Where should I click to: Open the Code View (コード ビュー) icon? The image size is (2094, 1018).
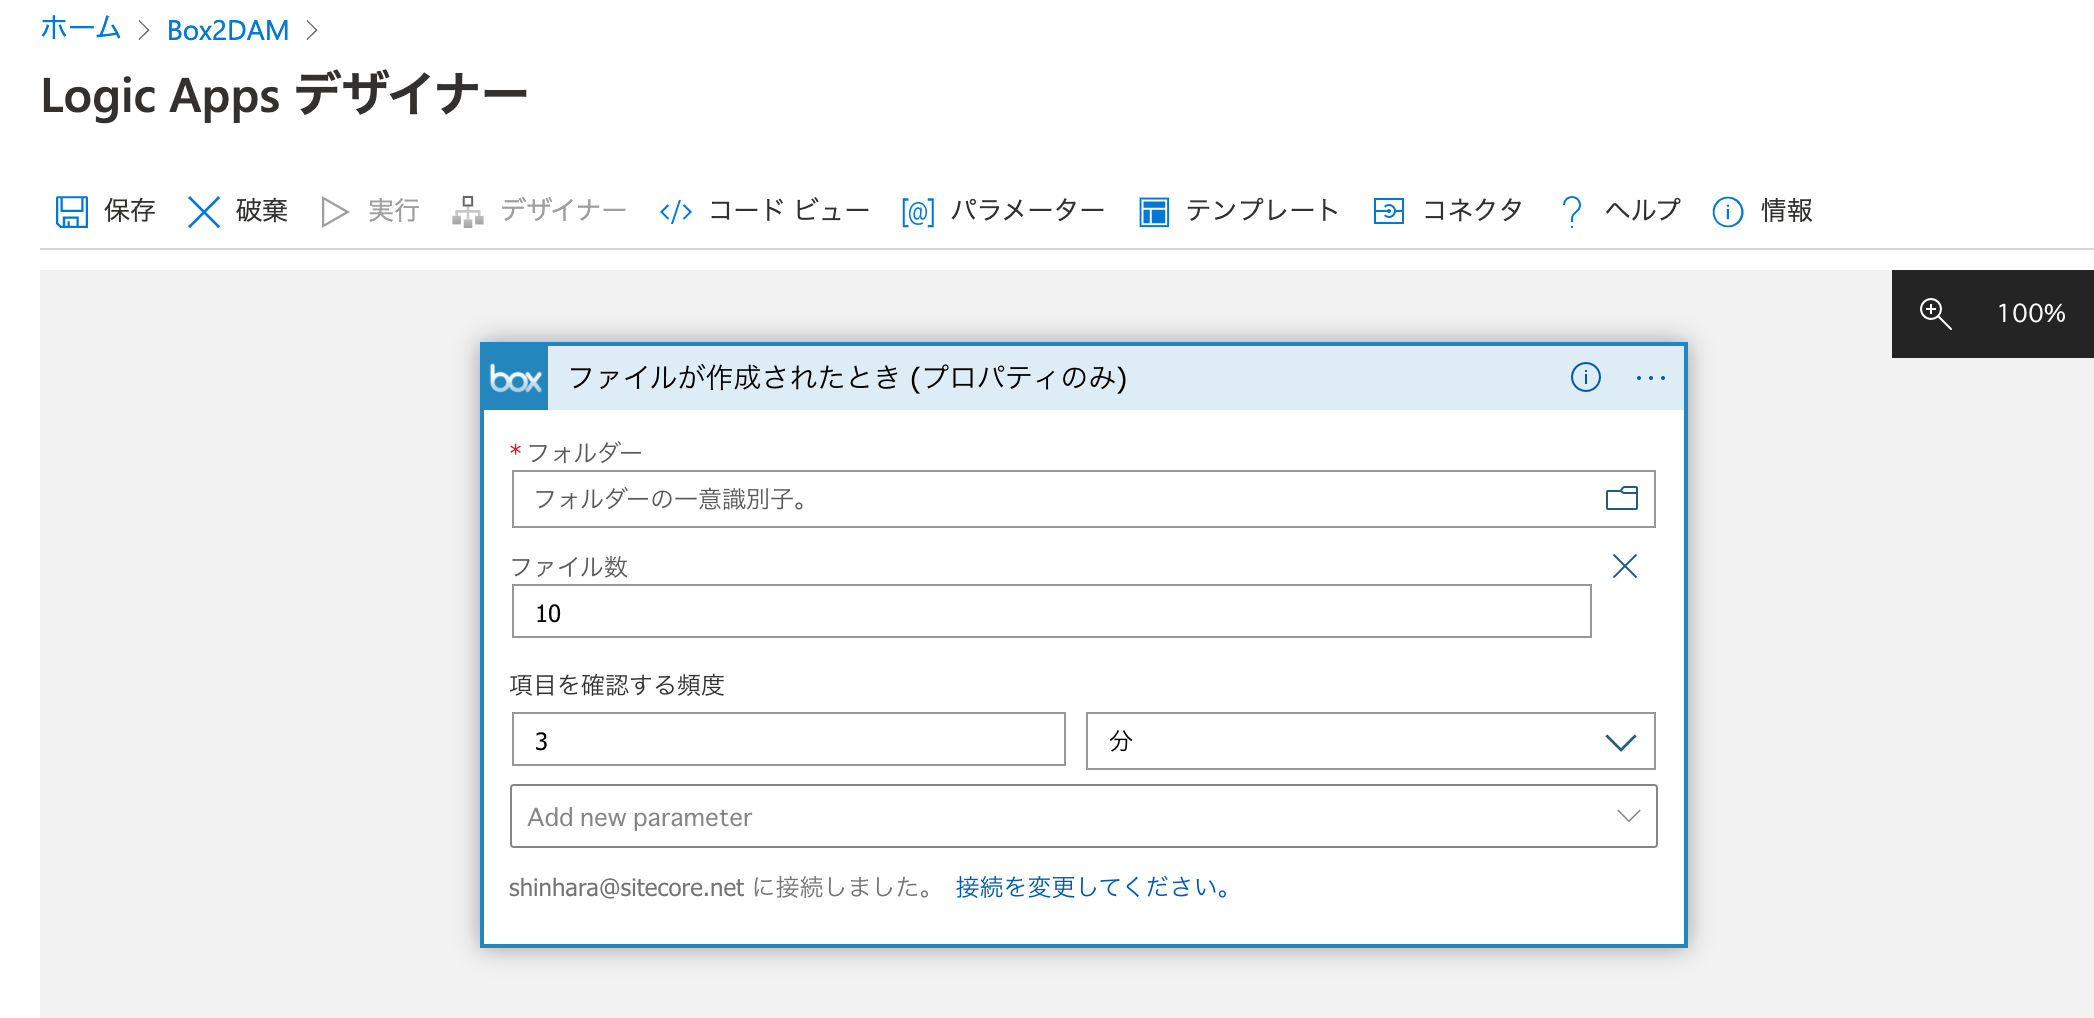pos(676,212)
